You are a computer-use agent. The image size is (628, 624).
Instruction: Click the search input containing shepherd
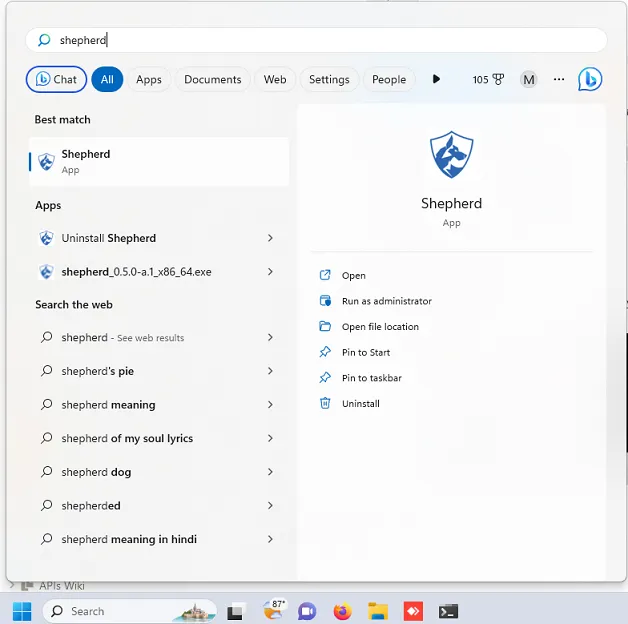coord(316,40)
